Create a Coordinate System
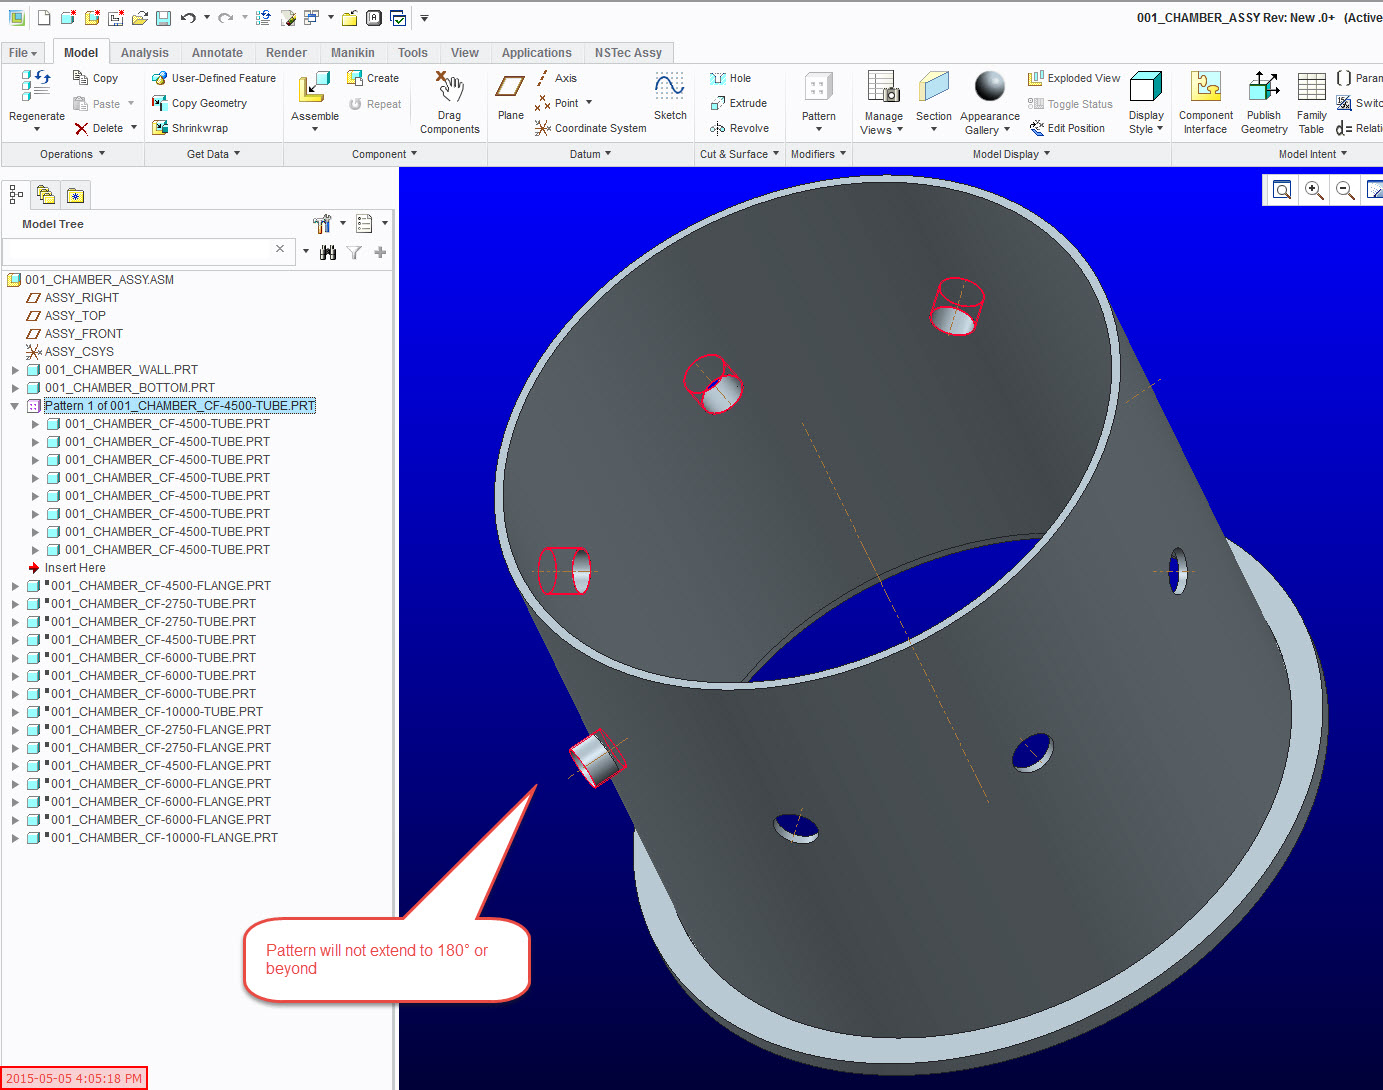This screenshot has height=1090, width=1383. tap(591, 128)
